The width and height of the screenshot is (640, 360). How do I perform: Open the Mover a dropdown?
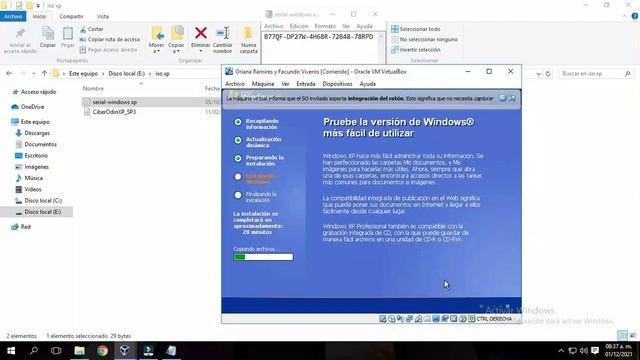157,48
